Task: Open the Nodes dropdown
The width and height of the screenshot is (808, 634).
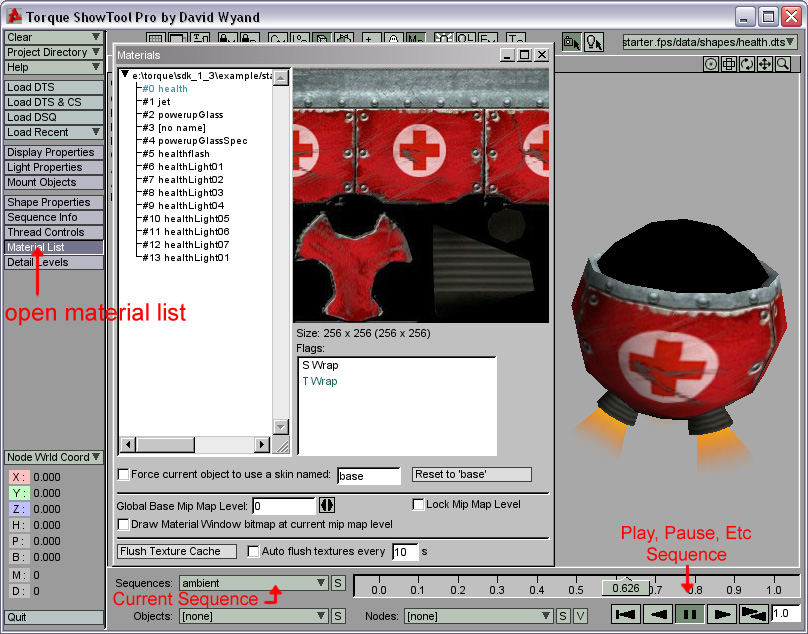Action: (x=478, y=616)
